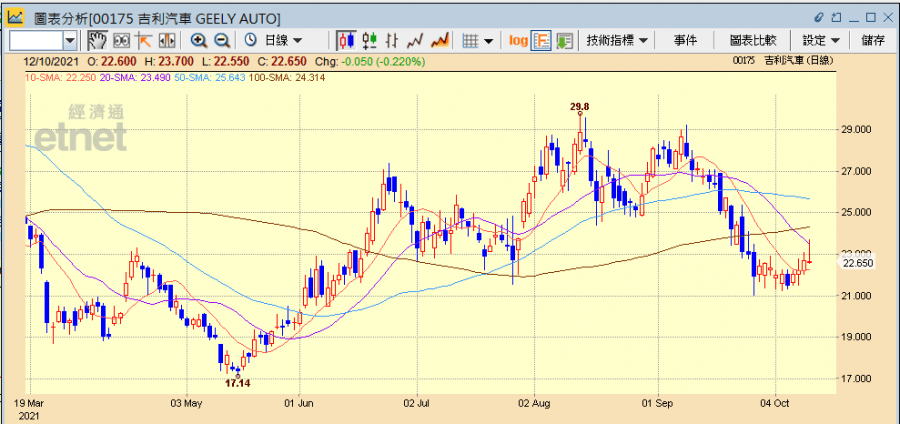900x424 pixels.
Task: Toggle the green down-arrow panel button
Action: [564, 40]
